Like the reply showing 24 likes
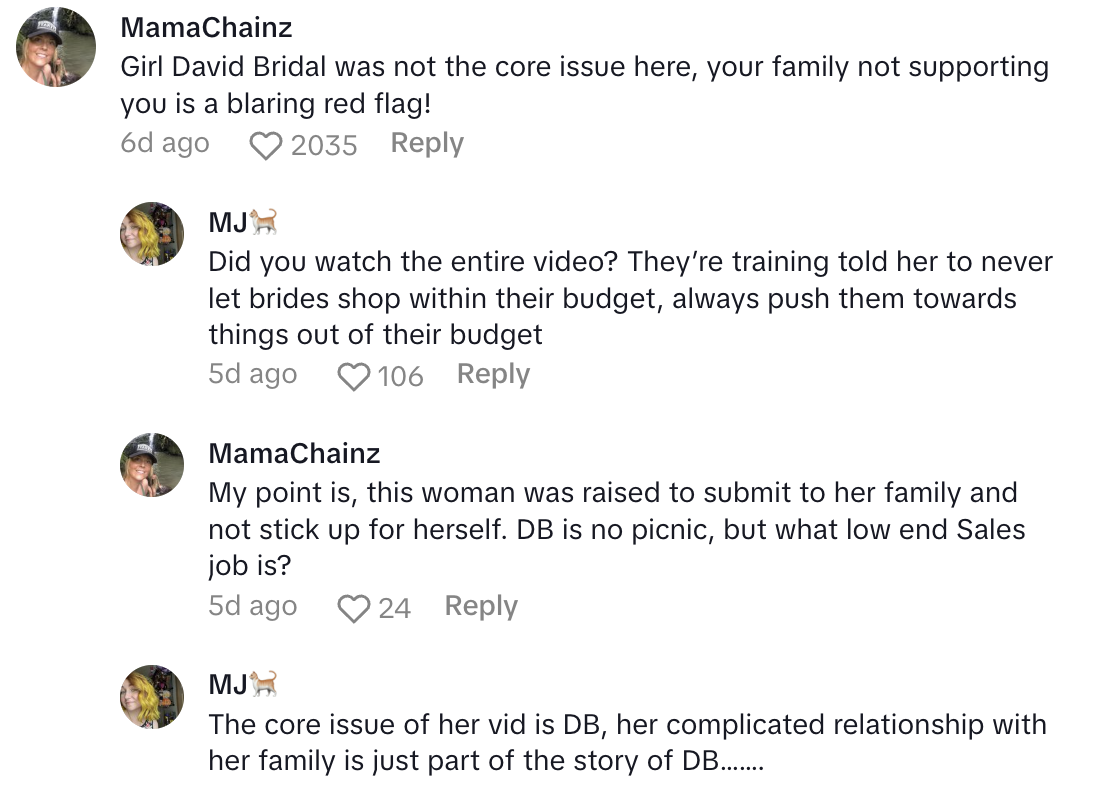This screenshot has width=1104, height=786. click(353, 608)
